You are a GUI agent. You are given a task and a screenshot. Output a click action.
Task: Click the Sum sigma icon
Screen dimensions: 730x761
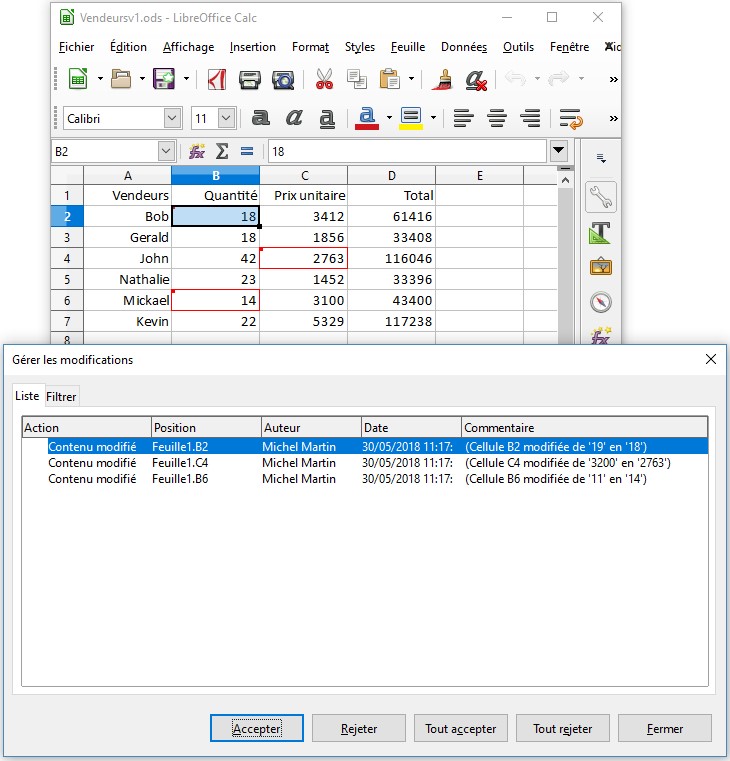coord(222,151)
